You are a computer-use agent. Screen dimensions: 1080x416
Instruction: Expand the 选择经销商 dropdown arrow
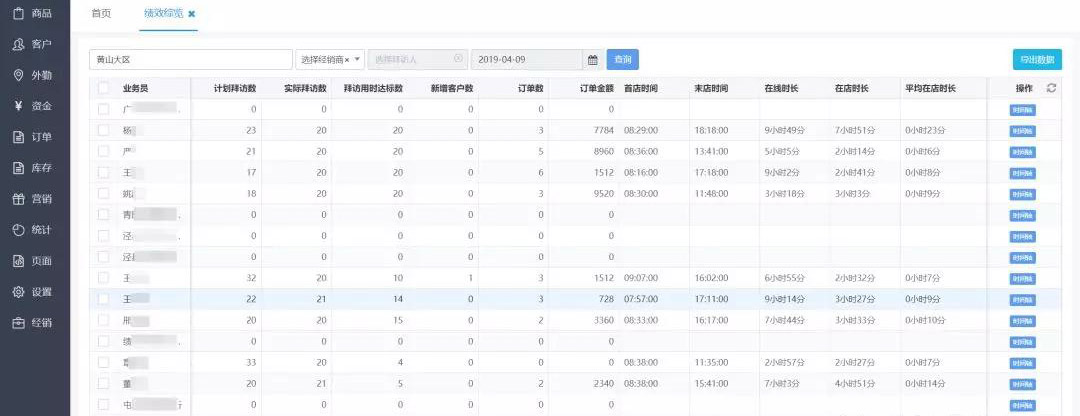point(357,60)
